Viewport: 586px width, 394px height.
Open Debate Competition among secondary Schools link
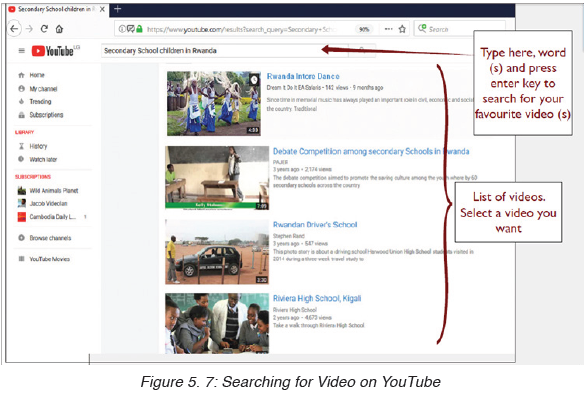371,151
